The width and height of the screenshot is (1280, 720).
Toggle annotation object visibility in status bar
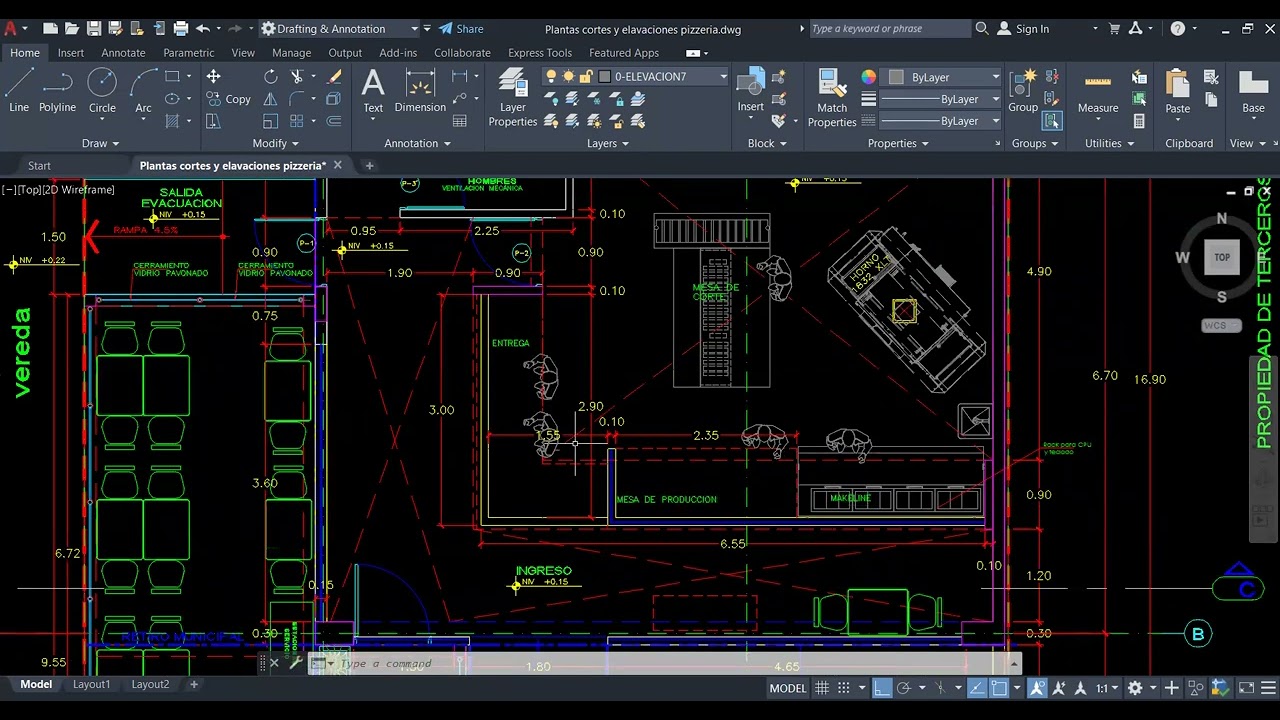[1037, 688]
